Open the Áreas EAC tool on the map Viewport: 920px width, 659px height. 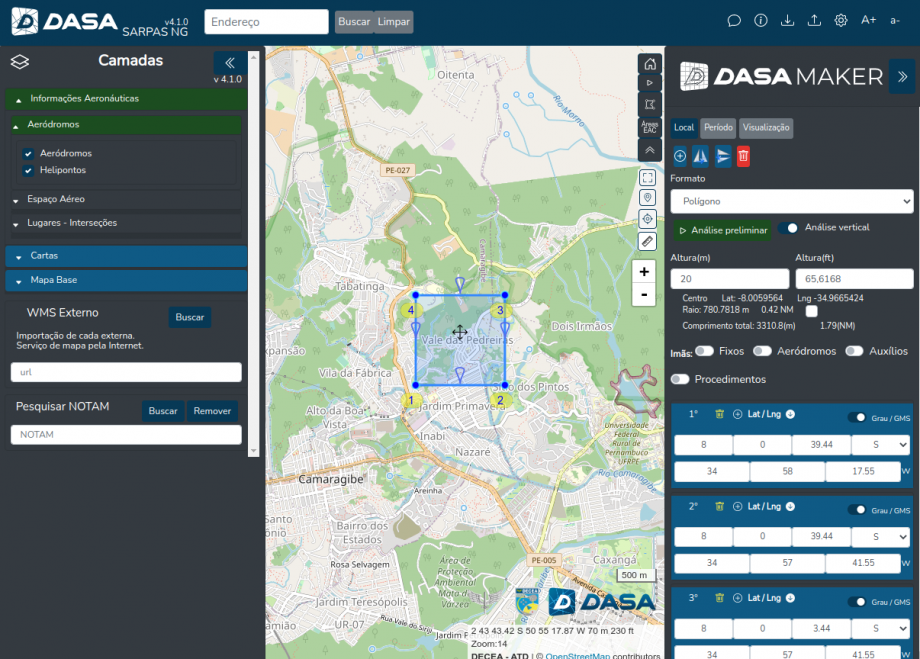pos(649,124)
